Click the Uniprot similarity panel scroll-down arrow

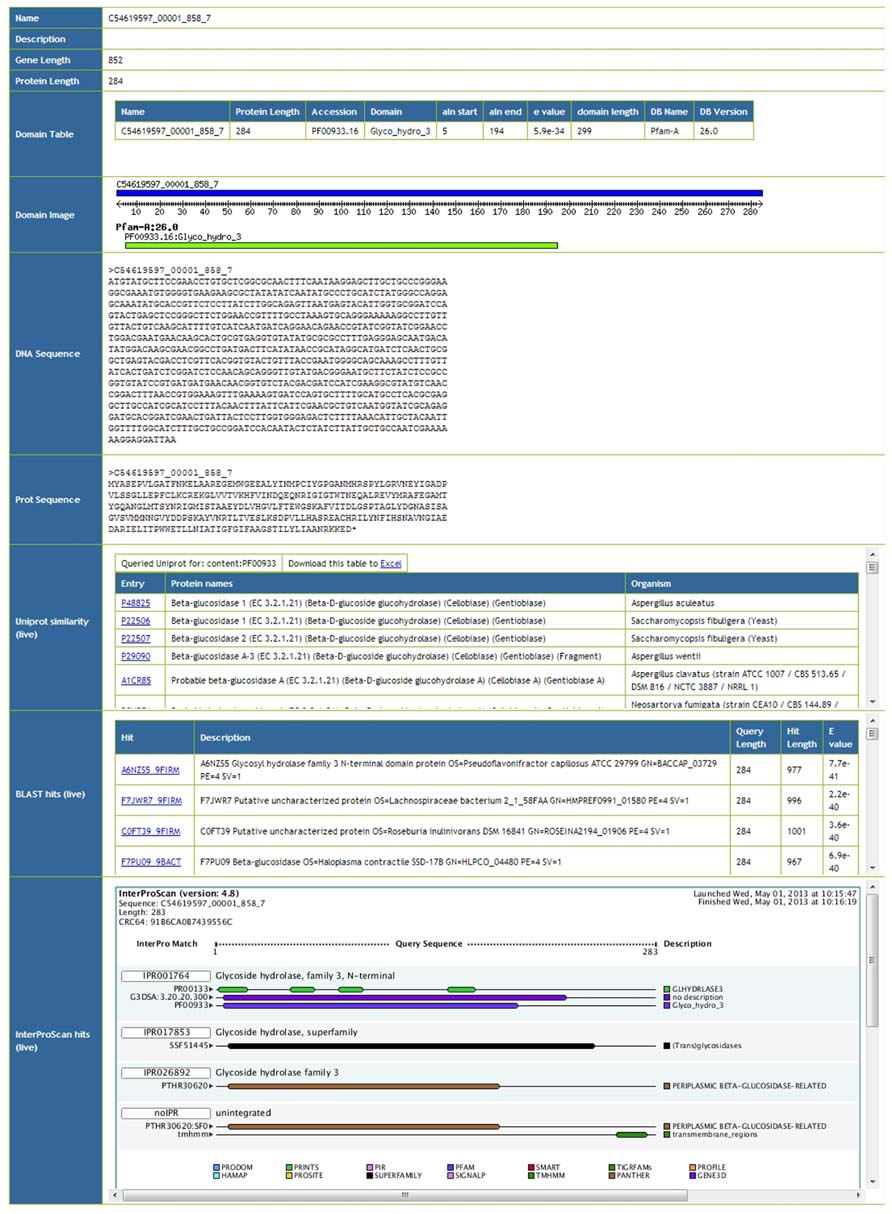[x=872, y=703]
